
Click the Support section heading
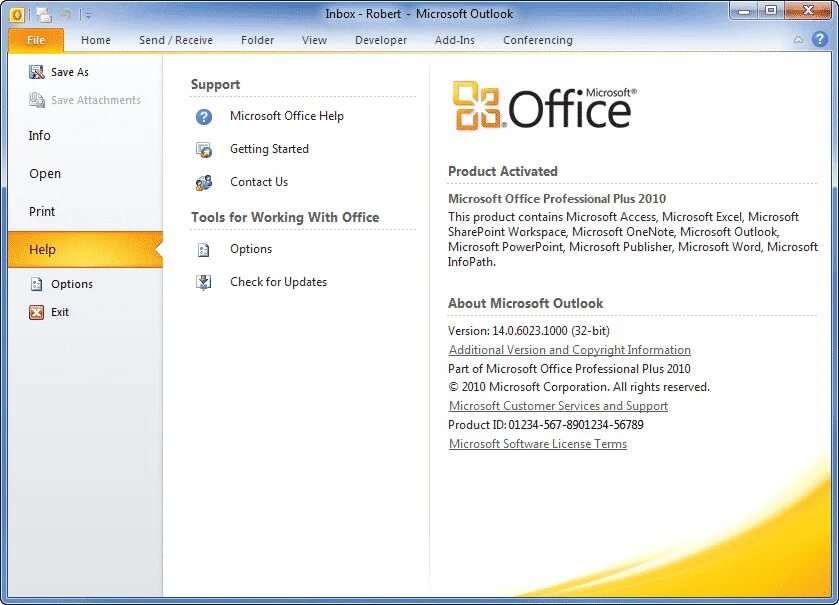click(215, 85)
